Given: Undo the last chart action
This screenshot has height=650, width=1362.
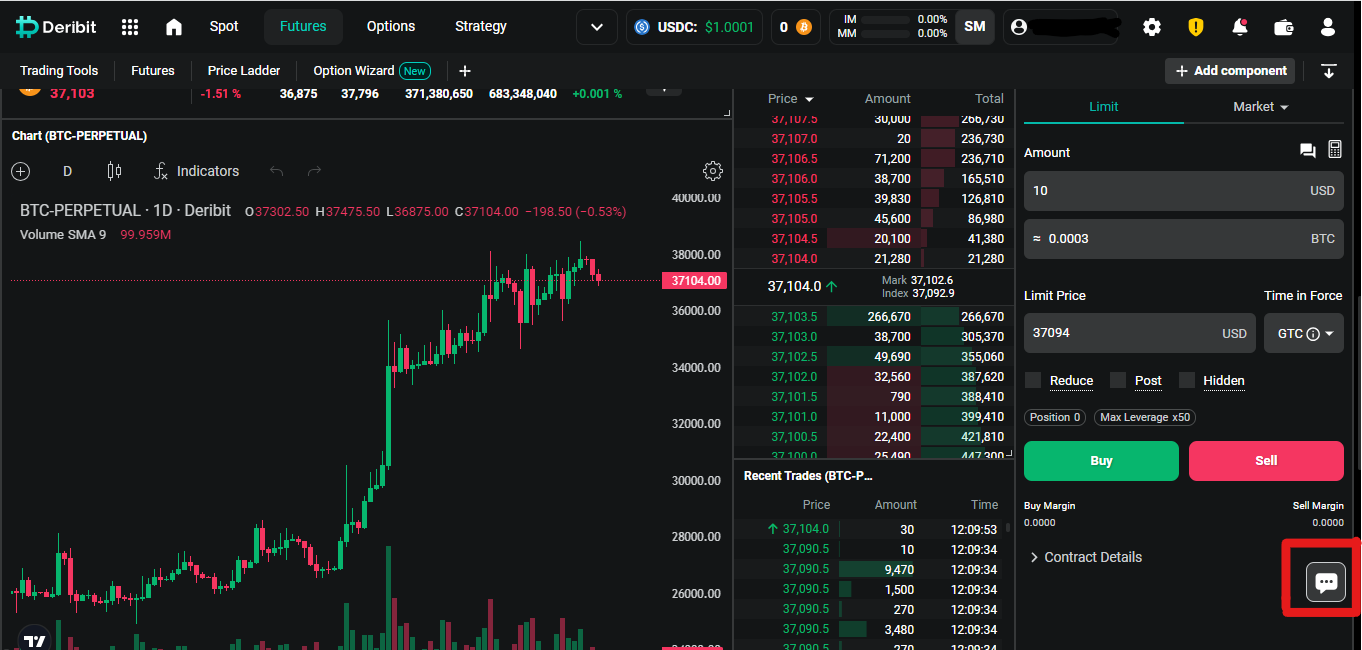Looking at the screenshot, I should [x=277, y=171].
